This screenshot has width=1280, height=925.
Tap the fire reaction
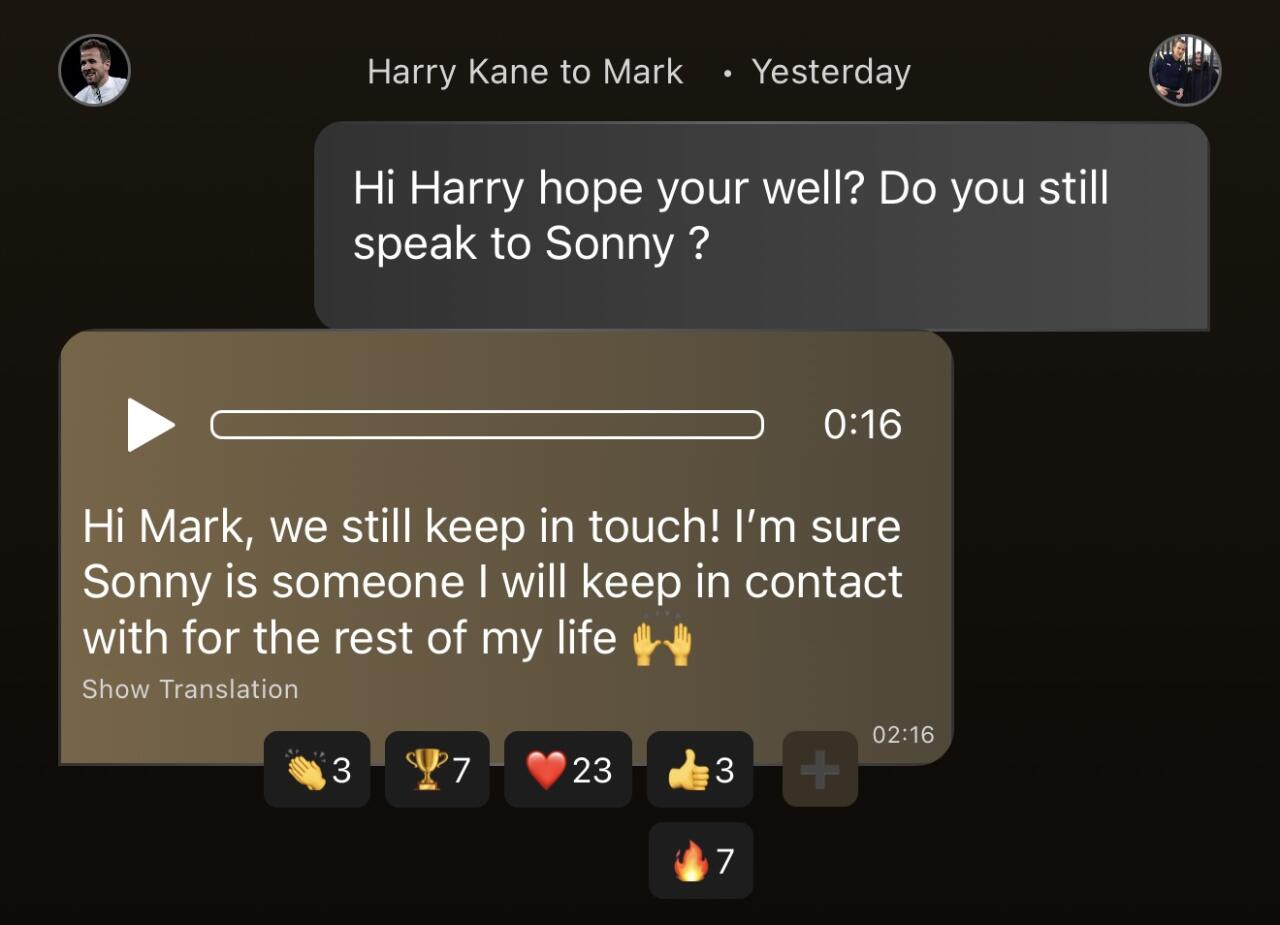(701, 861)
